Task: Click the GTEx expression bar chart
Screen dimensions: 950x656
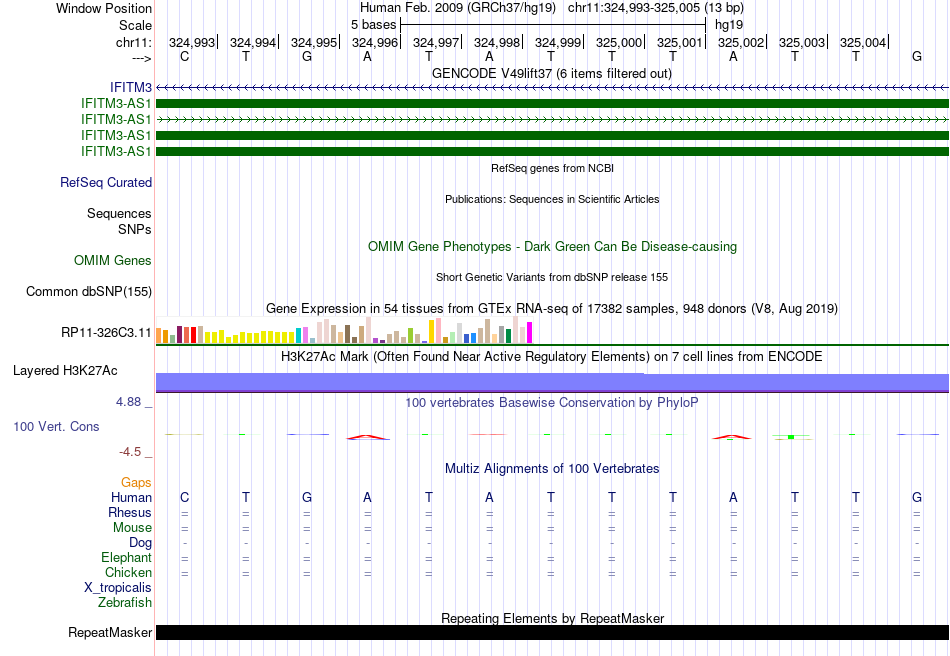Action: point(344,330)
